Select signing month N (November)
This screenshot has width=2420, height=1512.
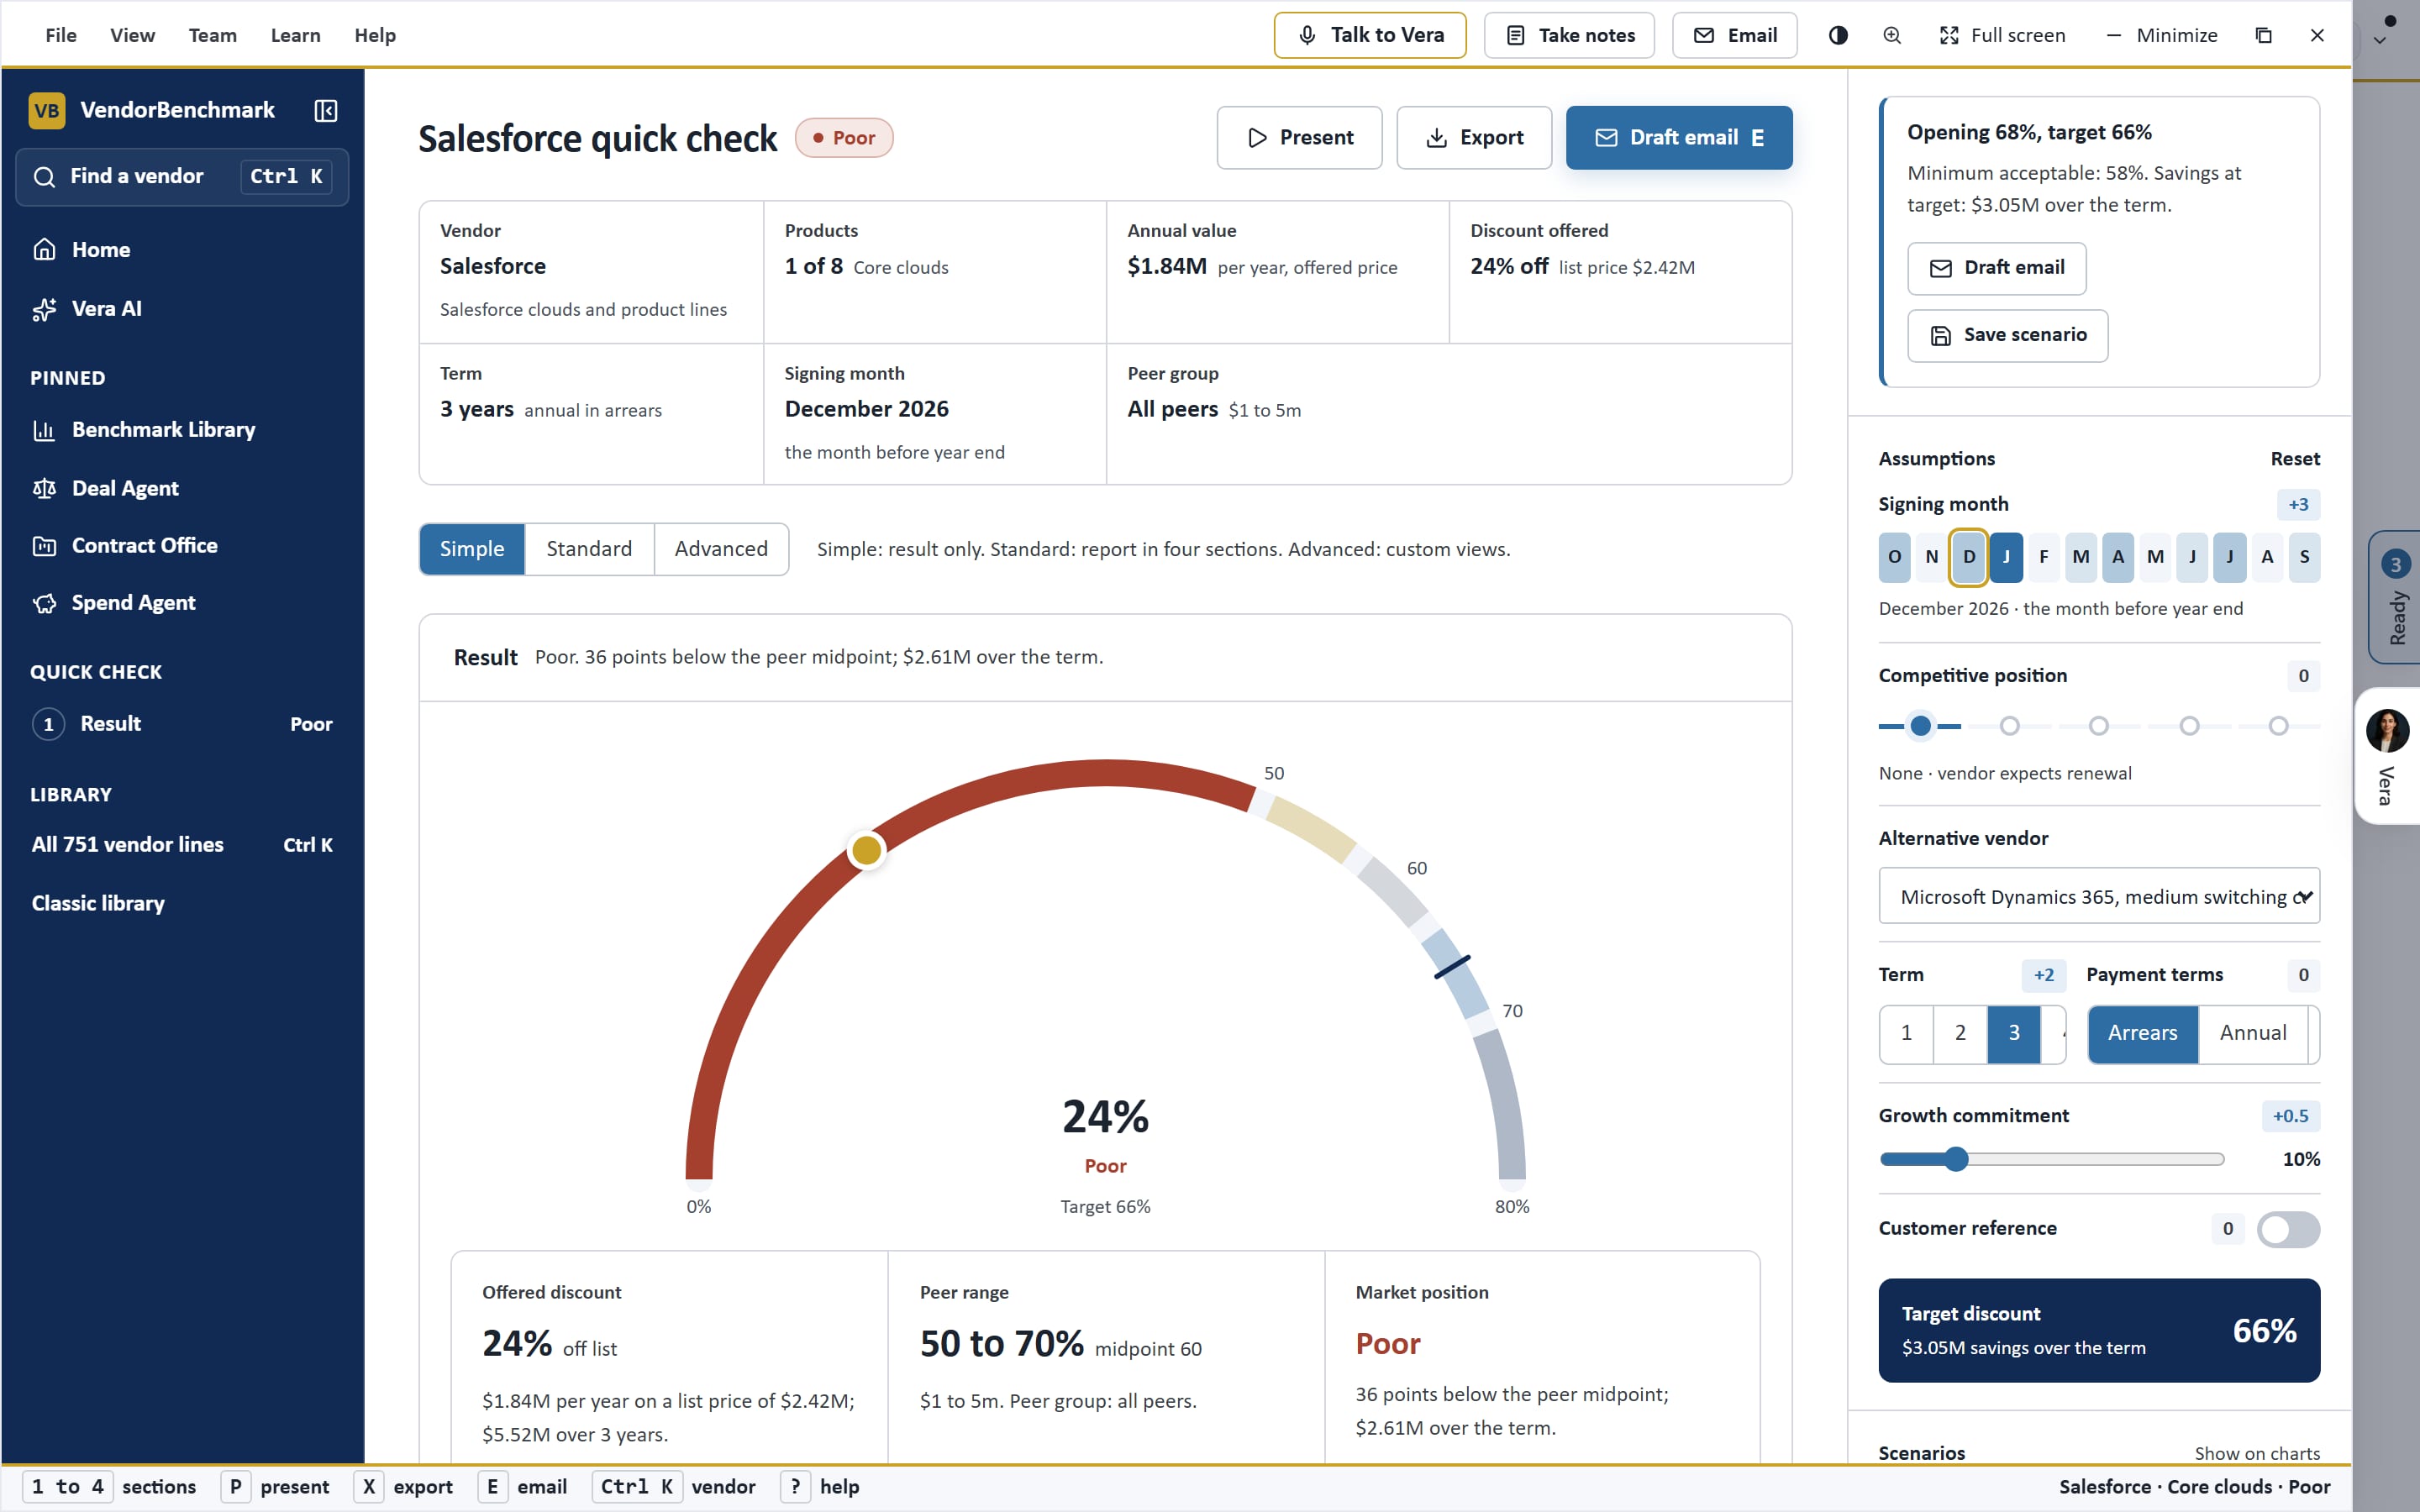[1932, 557]
